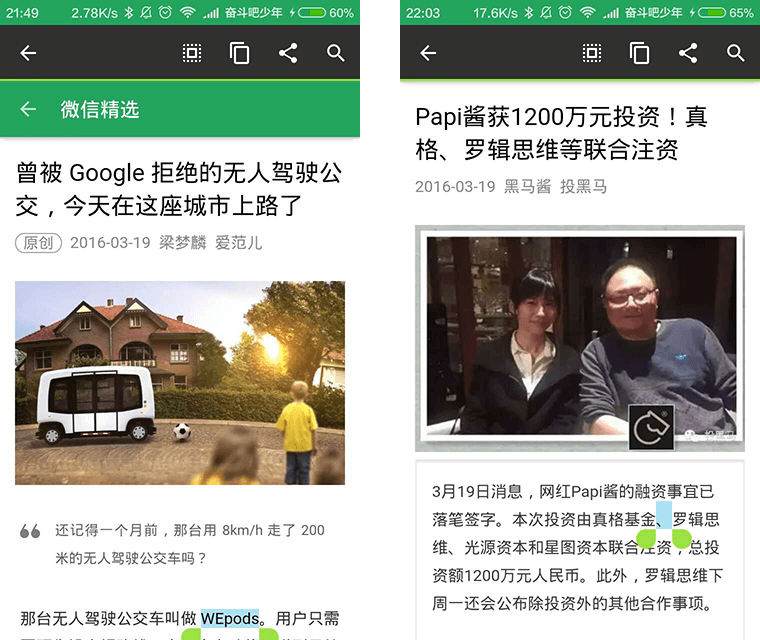Screen dimensions: 760x640
Task: Tap back arrow in left screen dark toolbar
Action: click(x=28, y=53)
